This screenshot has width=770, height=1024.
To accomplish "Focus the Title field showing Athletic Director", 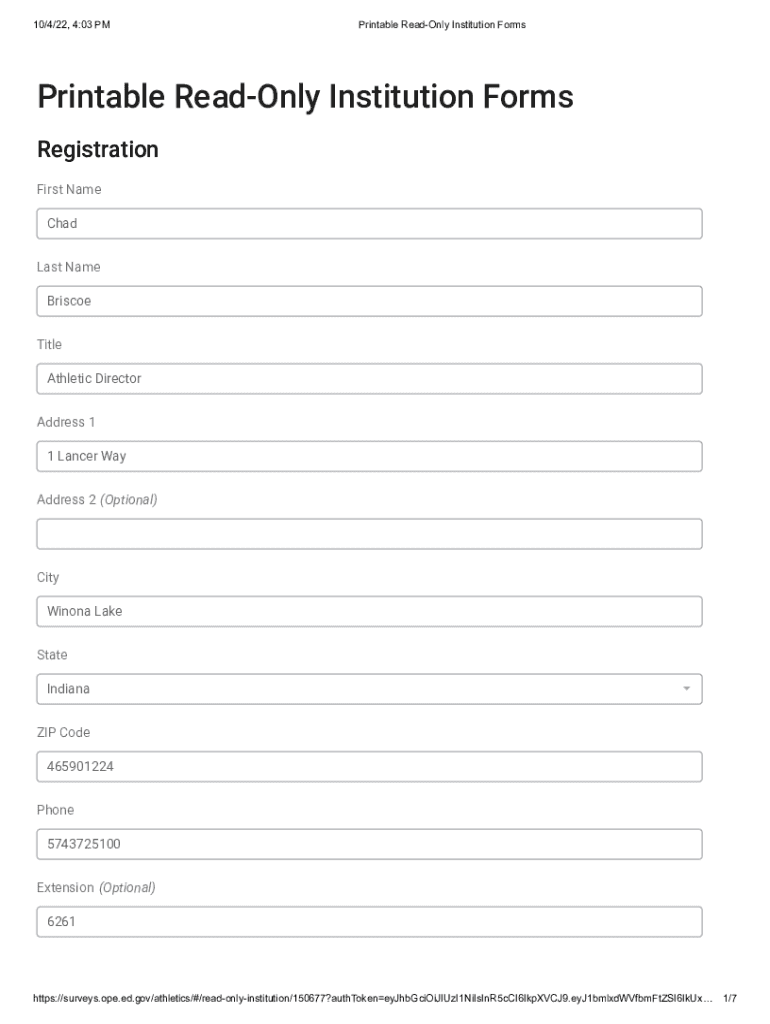I will pyautogui.click(x=369, y=379).
